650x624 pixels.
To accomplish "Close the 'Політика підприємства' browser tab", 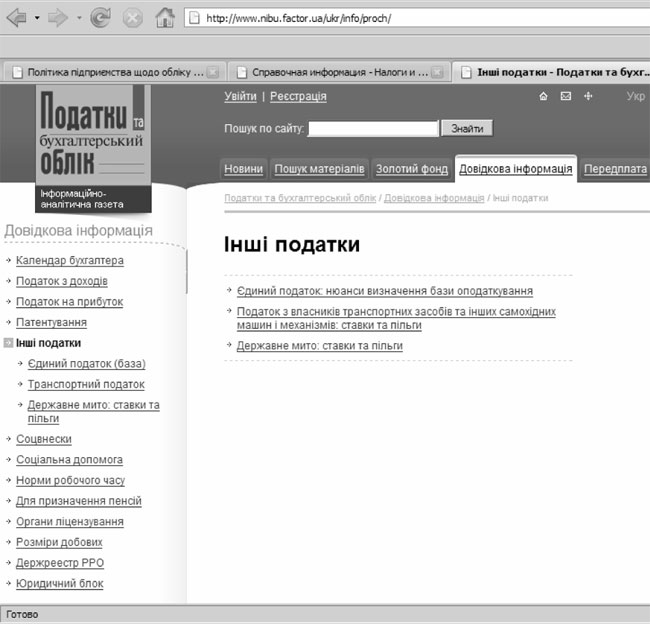I will point(213,72).
